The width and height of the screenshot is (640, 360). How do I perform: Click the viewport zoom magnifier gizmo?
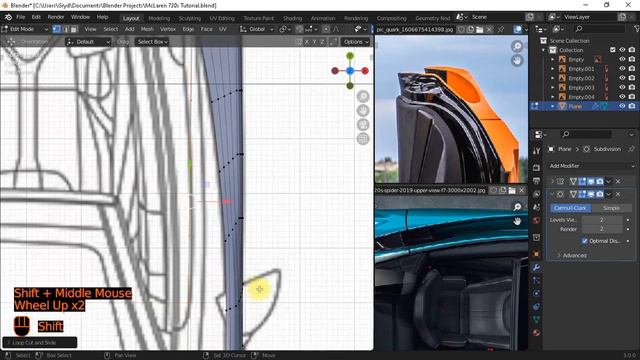point(363,96)
